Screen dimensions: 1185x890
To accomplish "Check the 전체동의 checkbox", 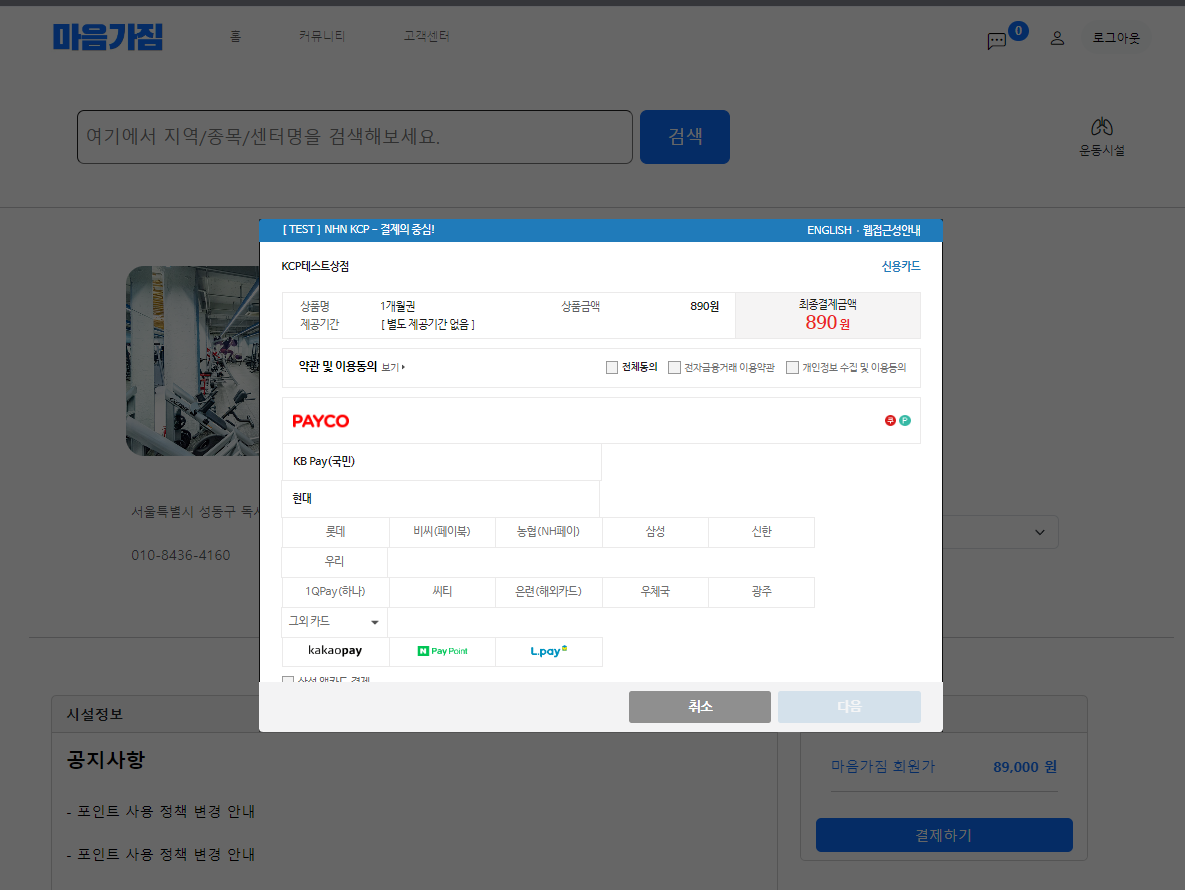I will 611,367.
